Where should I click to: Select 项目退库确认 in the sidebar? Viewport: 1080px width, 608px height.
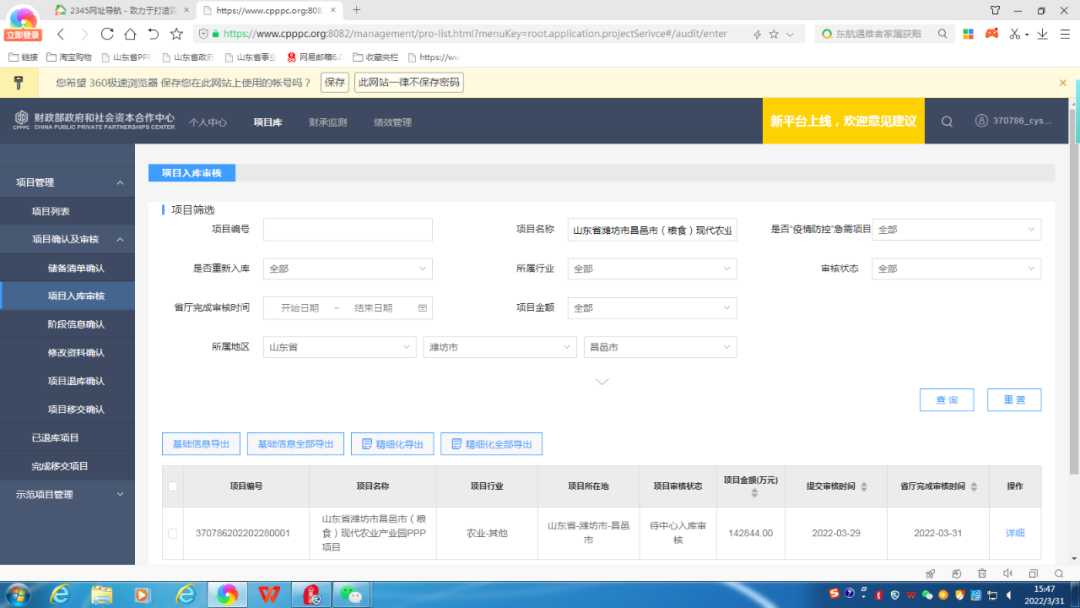[76, 381]
